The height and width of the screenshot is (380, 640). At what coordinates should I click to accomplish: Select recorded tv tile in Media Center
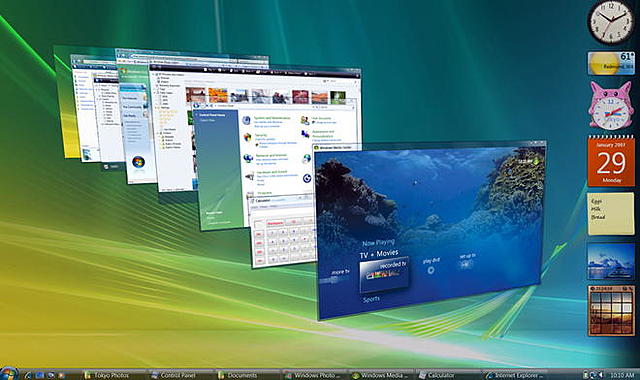pos(384,275)
